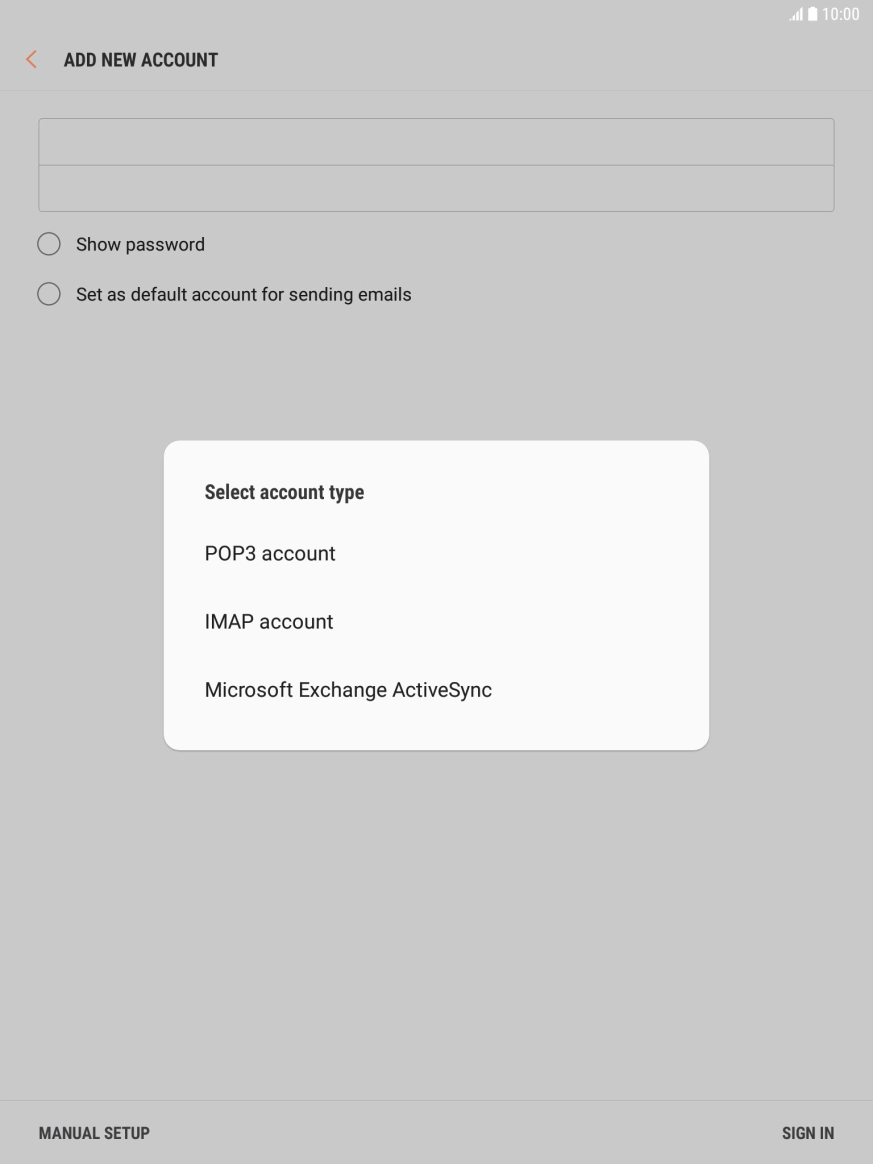Image resolution: width=873 pixels, height=1164 pixels.
Task: Tap the email address entry field
Action: (x=436, y=141)
